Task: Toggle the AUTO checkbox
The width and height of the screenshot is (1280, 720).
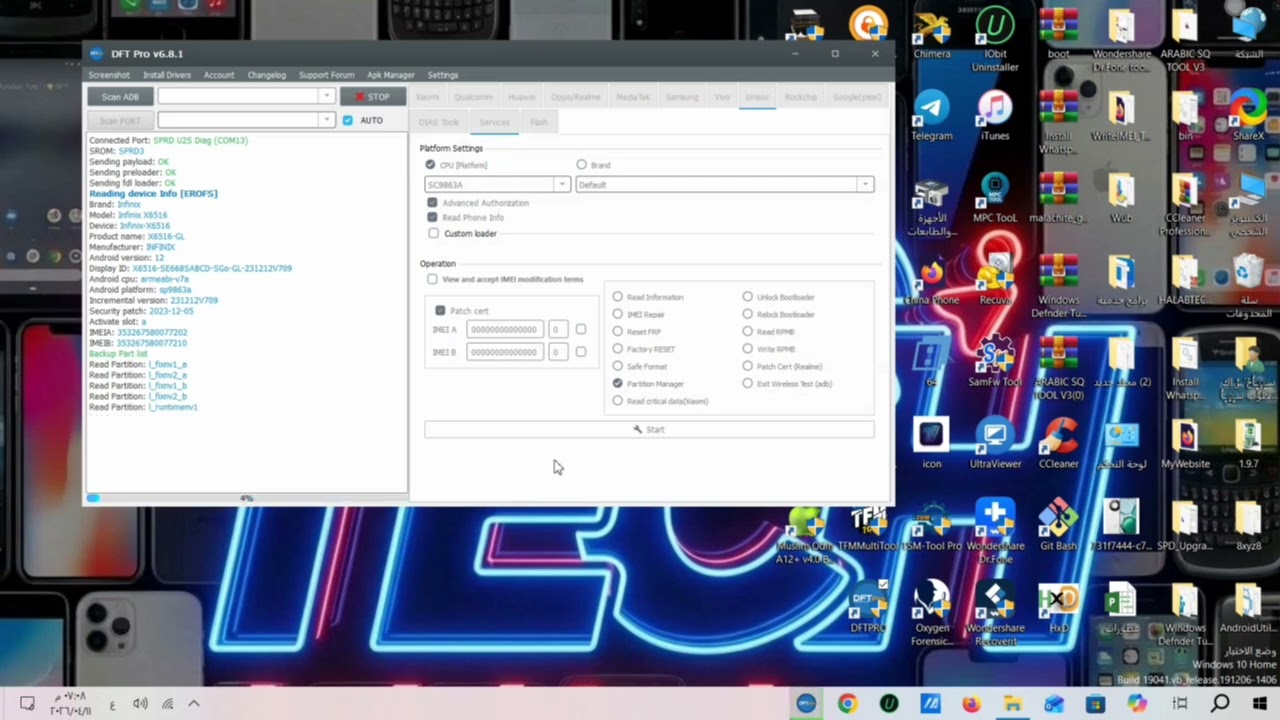Action: [x=348, y=120]
